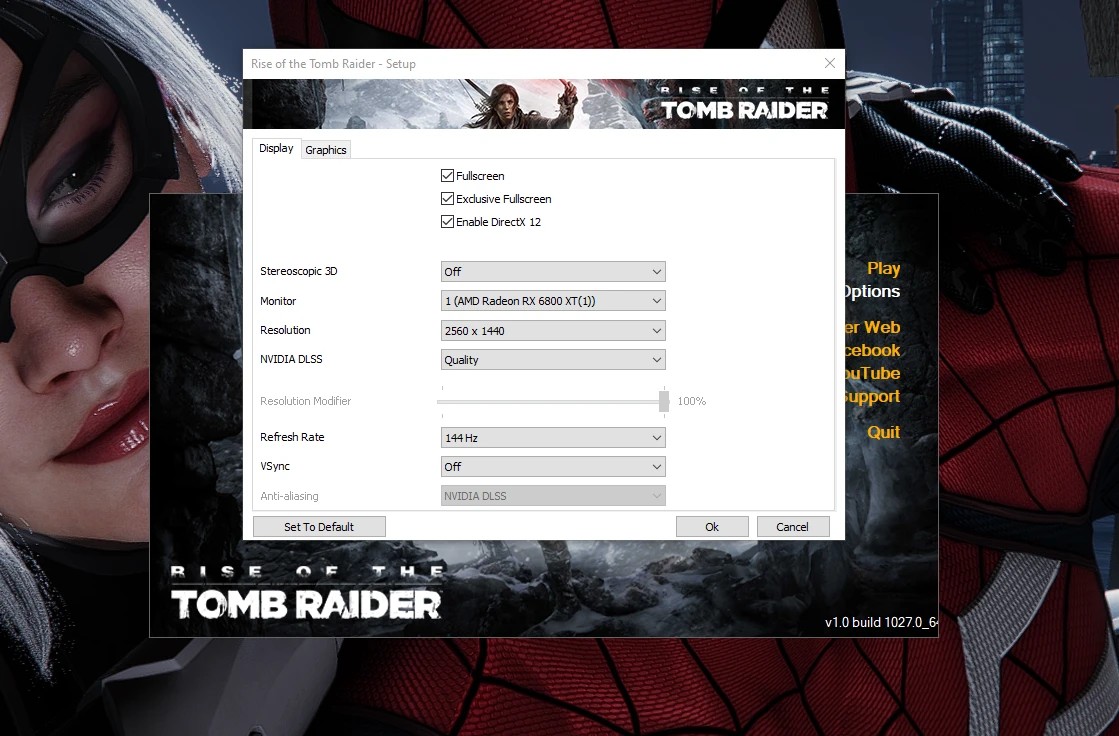The height and width of the screenshot is (736, 1119).
Task: Click the Web link in launcher
Action: [872, 327]
